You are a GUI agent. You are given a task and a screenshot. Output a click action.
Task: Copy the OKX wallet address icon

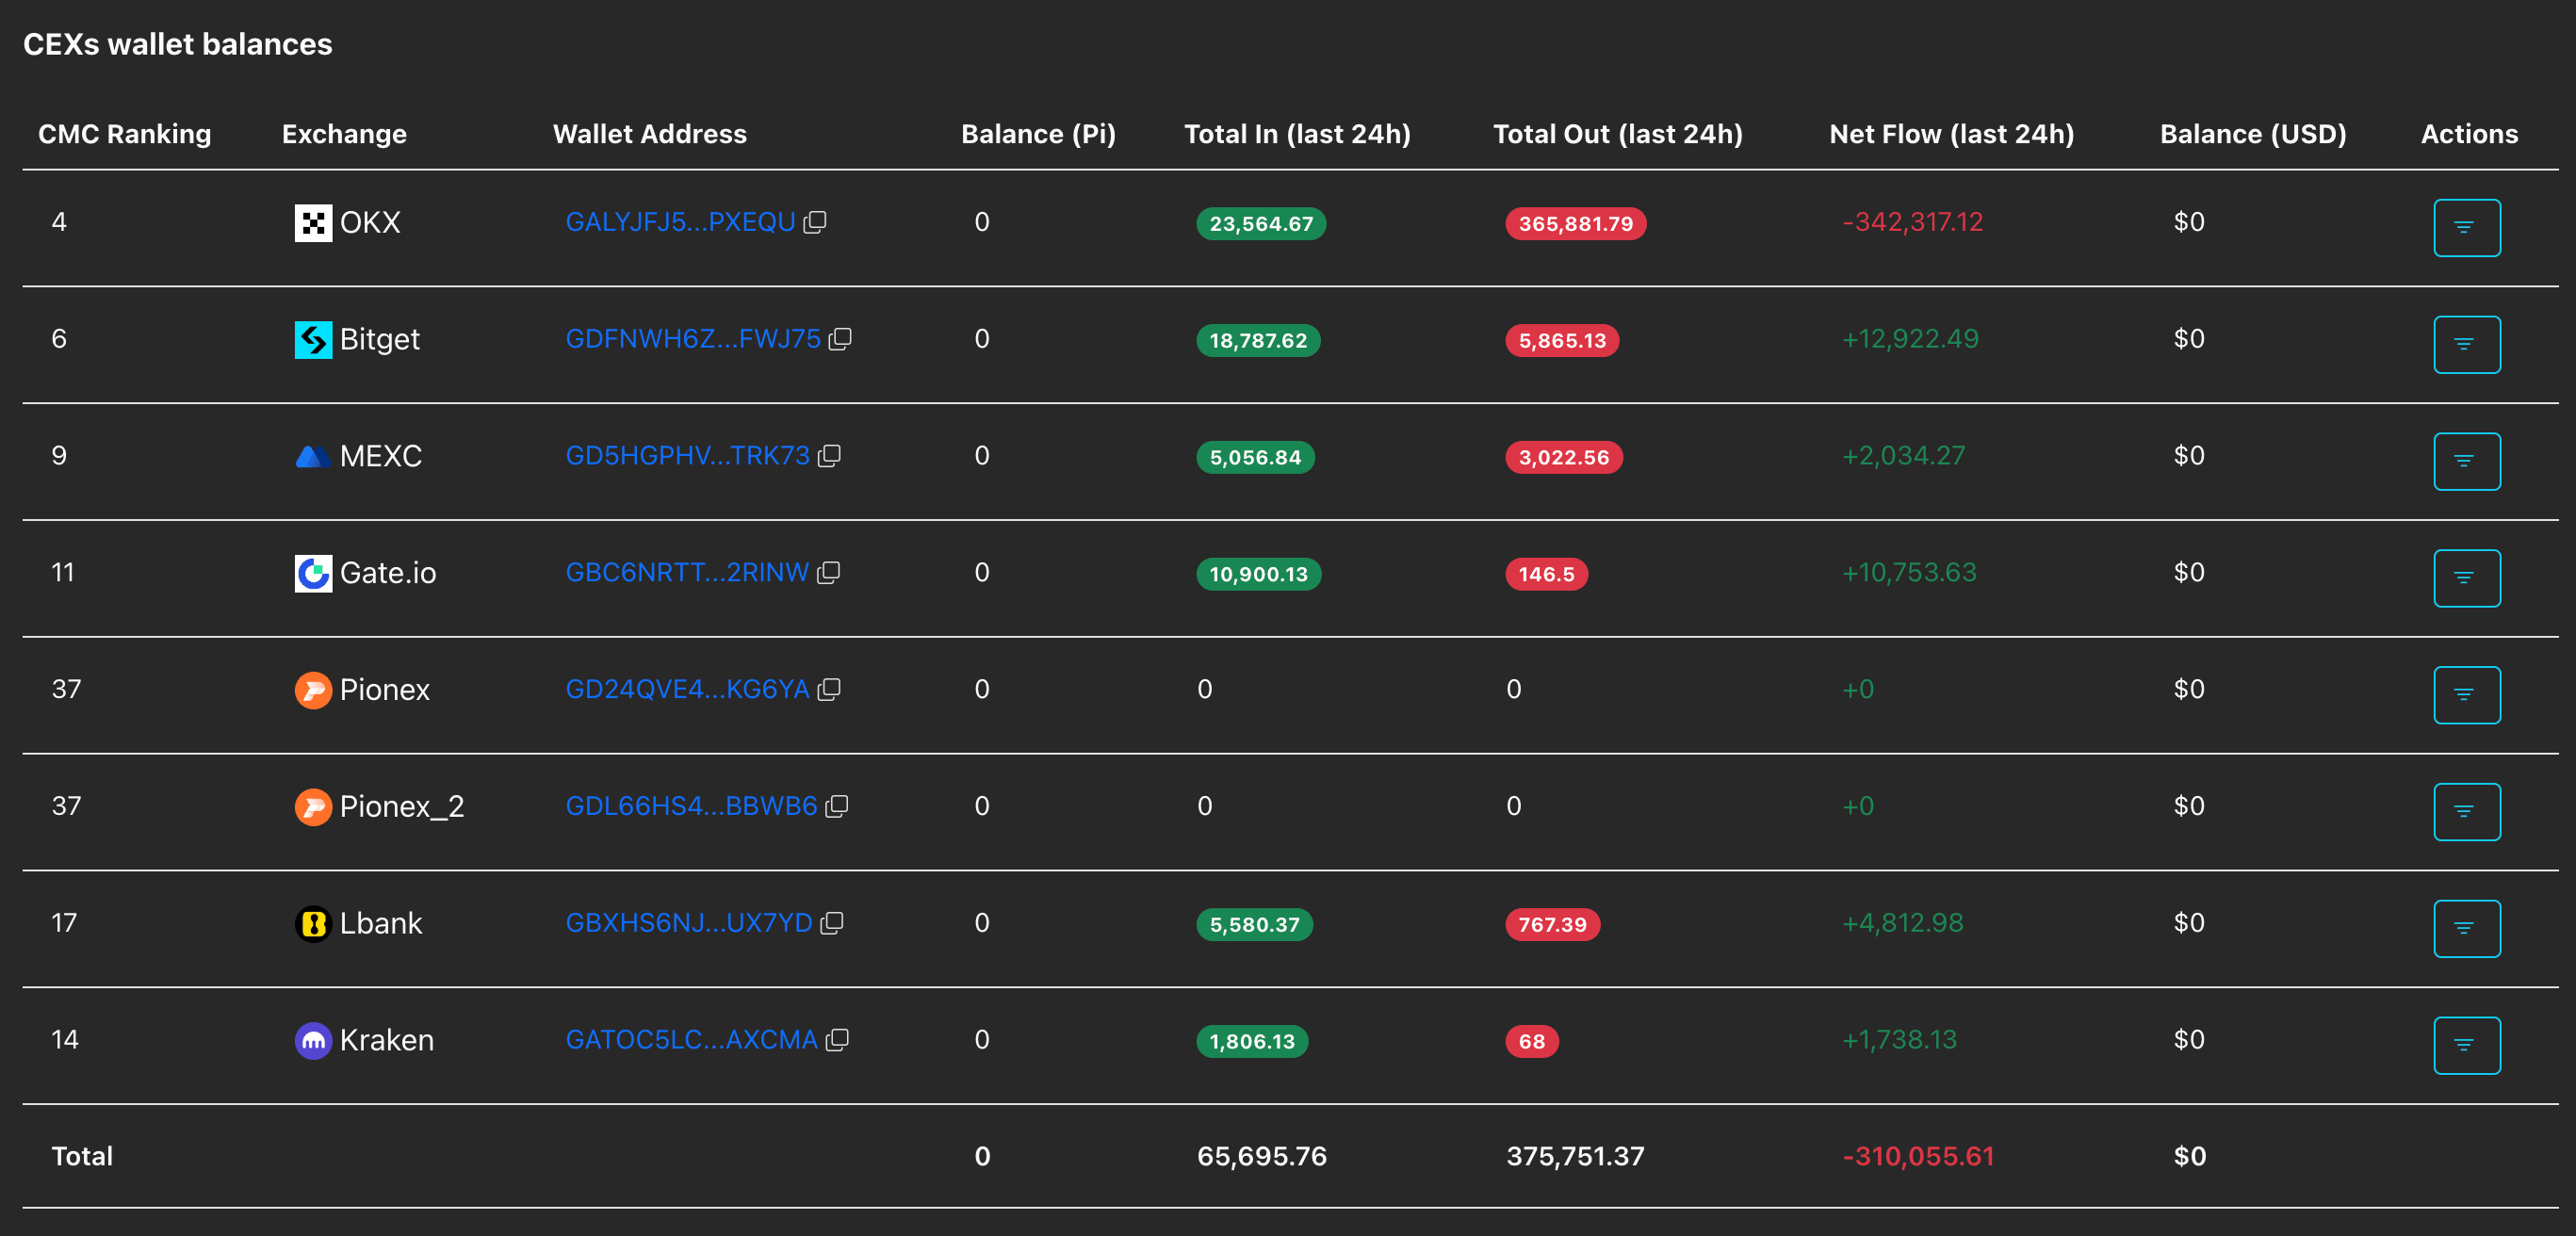click(x=815, y=222)
